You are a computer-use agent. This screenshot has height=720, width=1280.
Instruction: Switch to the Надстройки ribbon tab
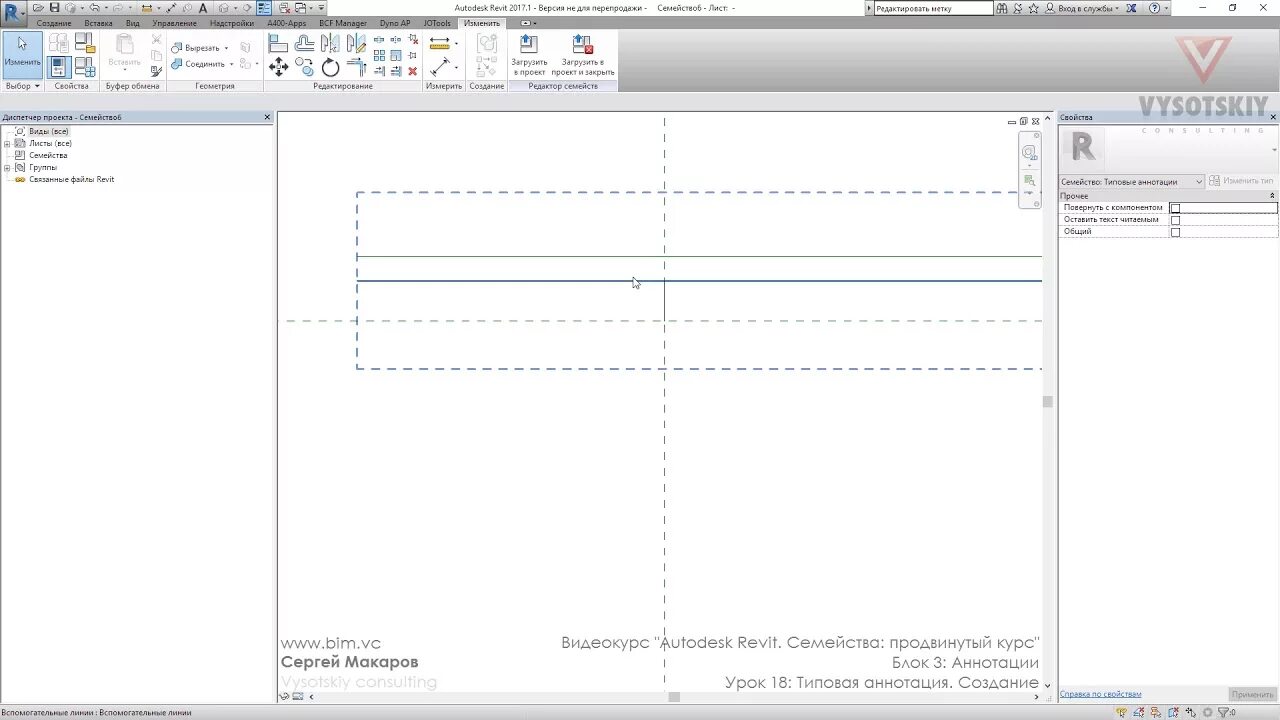(232, 23)
